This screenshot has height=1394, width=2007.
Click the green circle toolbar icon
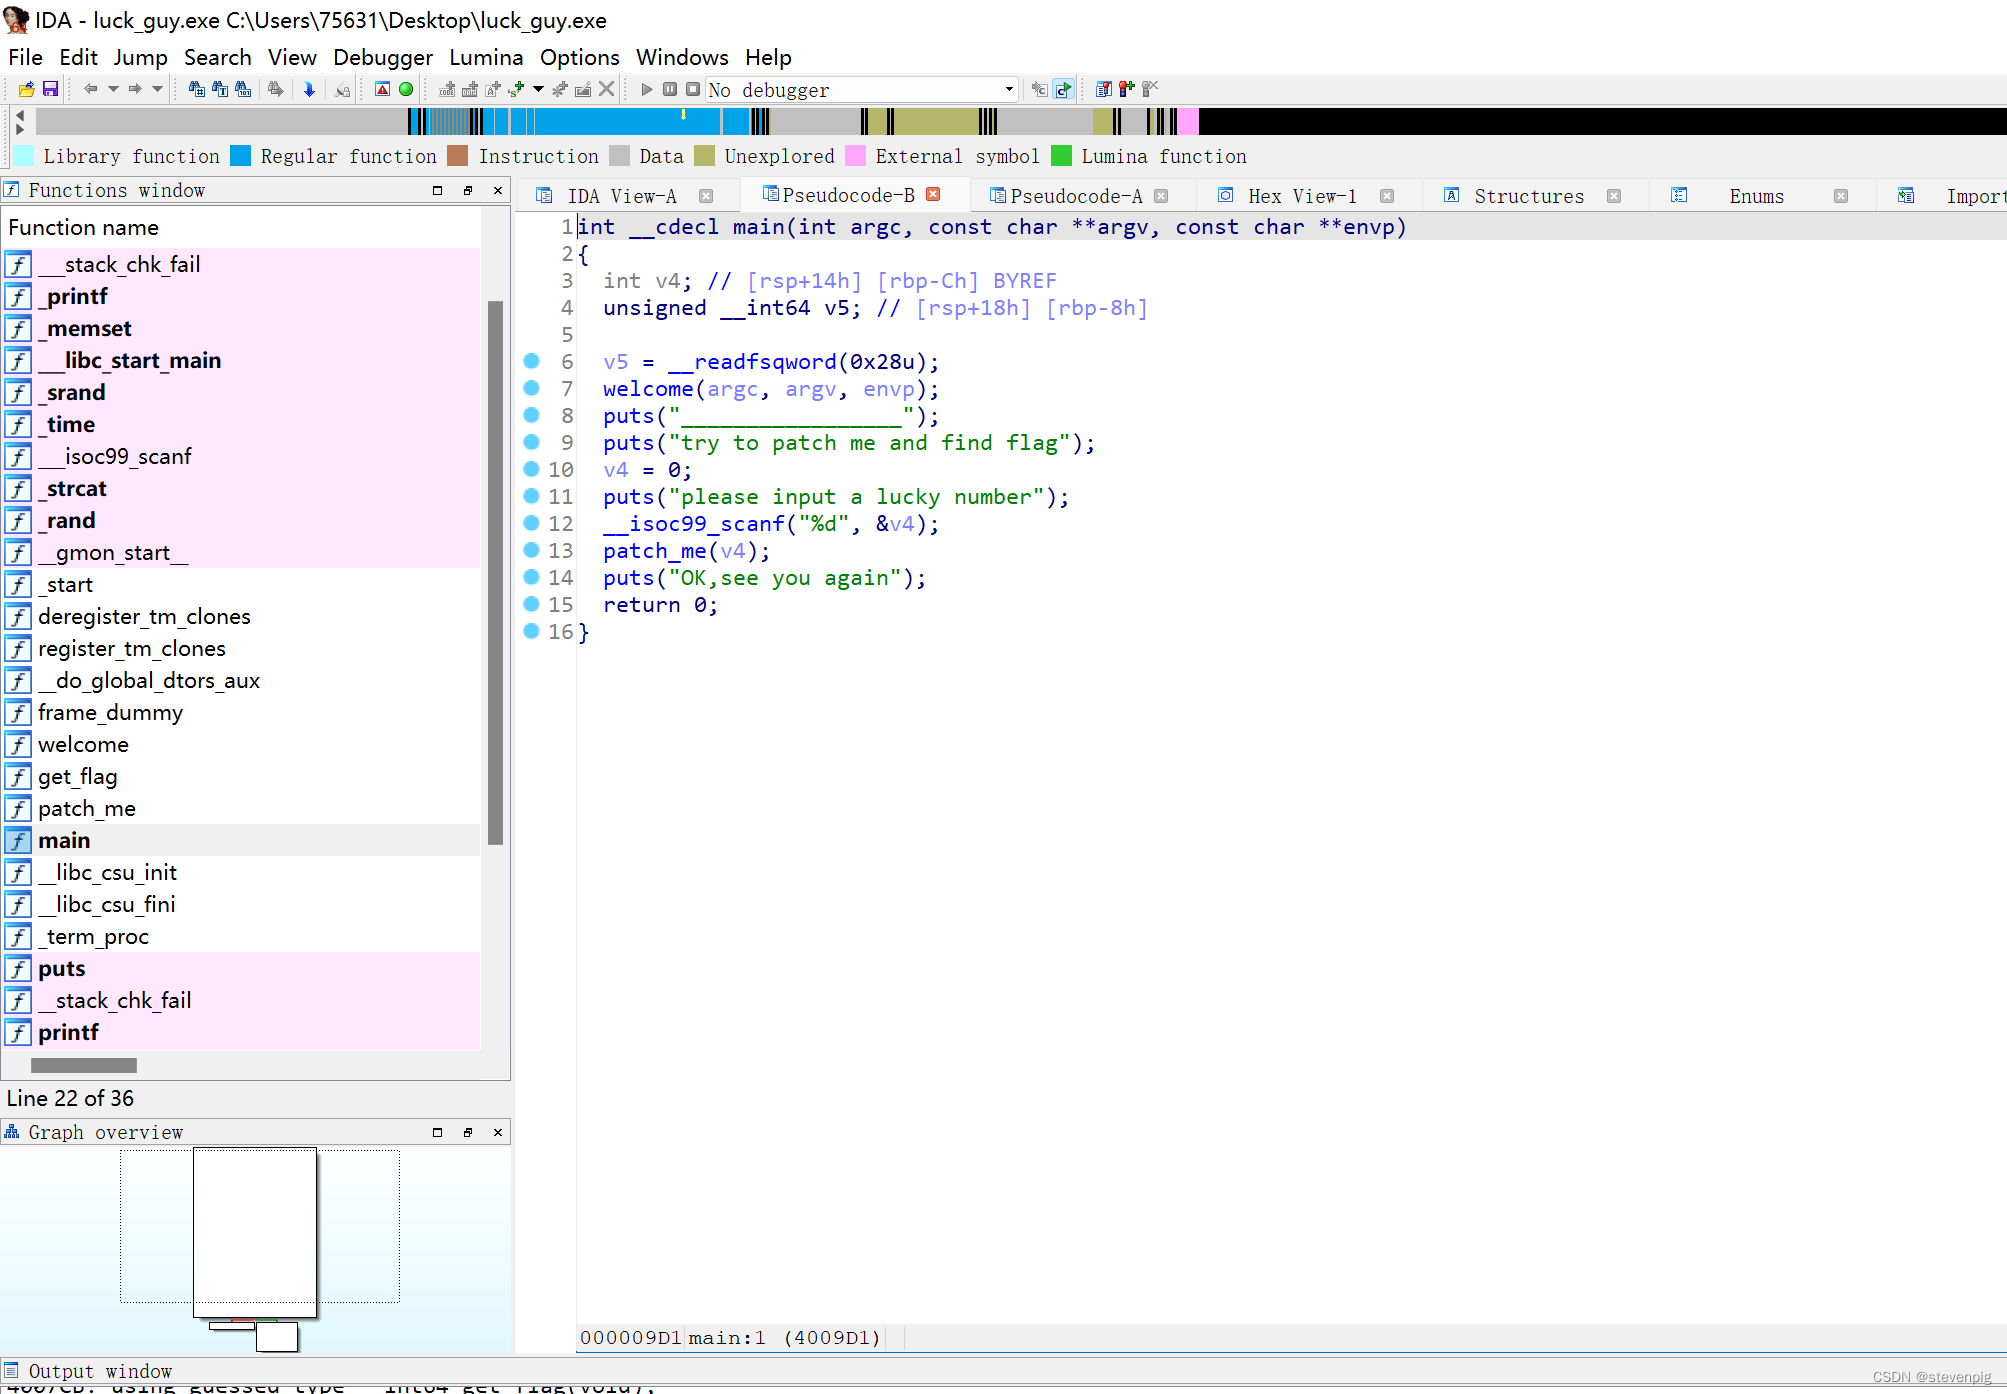406,89
